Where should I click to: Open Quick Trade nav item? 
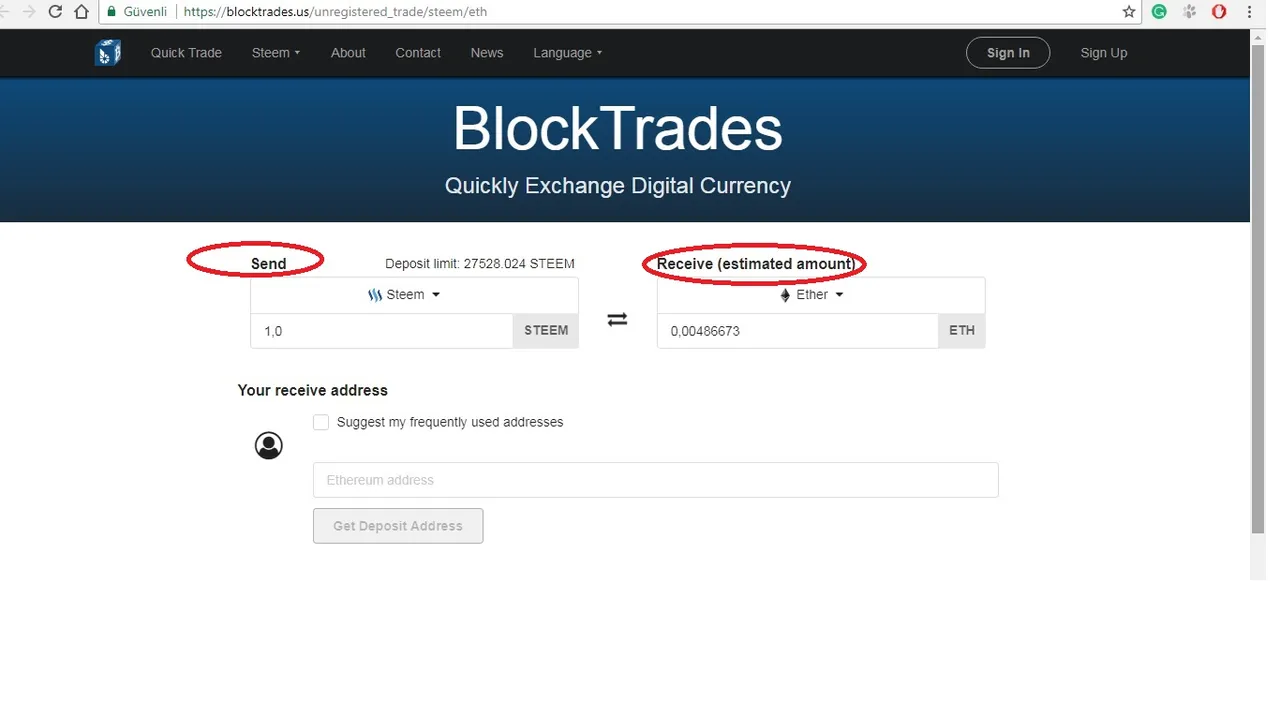point(186,53)
